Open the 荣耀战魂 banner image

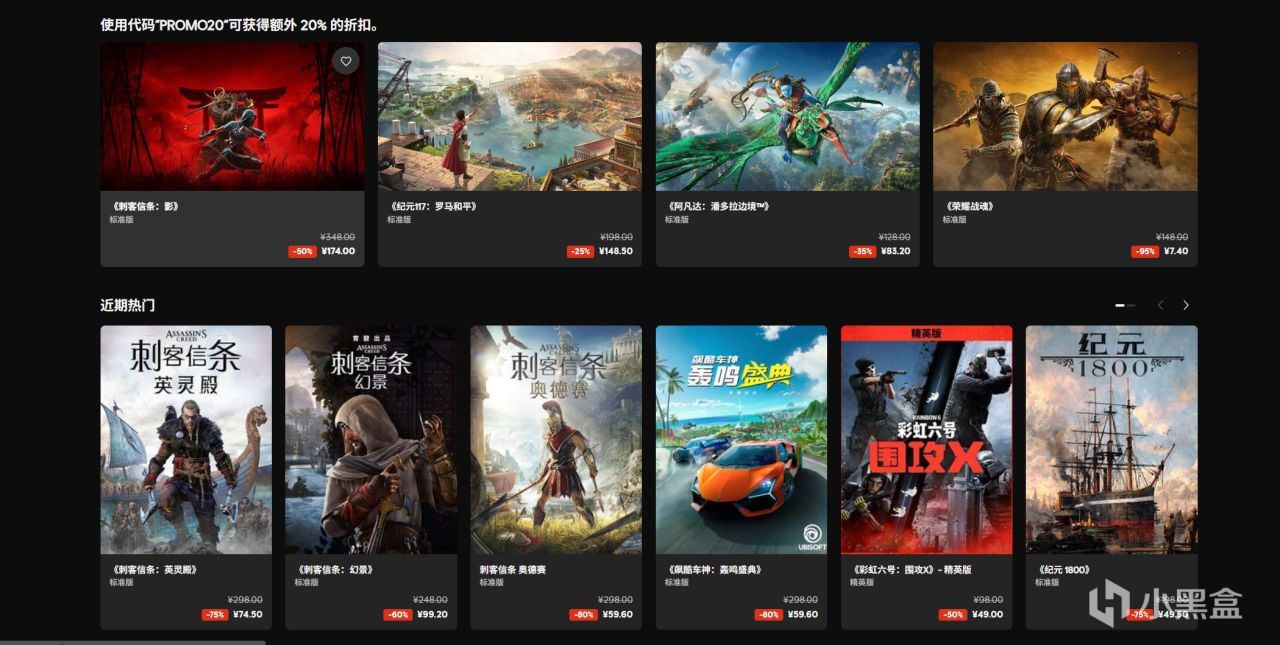[x=1065, y=116]
